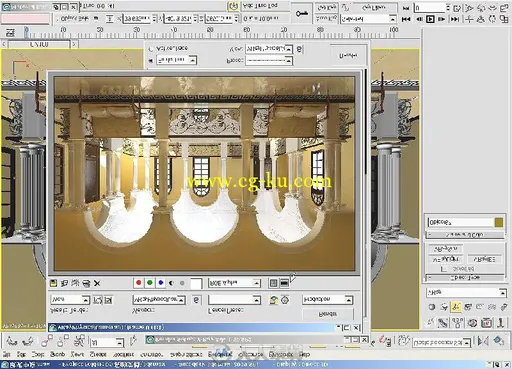Clear the render frame window with X
This screenshot has width=512, height=369.
[97, 283]
